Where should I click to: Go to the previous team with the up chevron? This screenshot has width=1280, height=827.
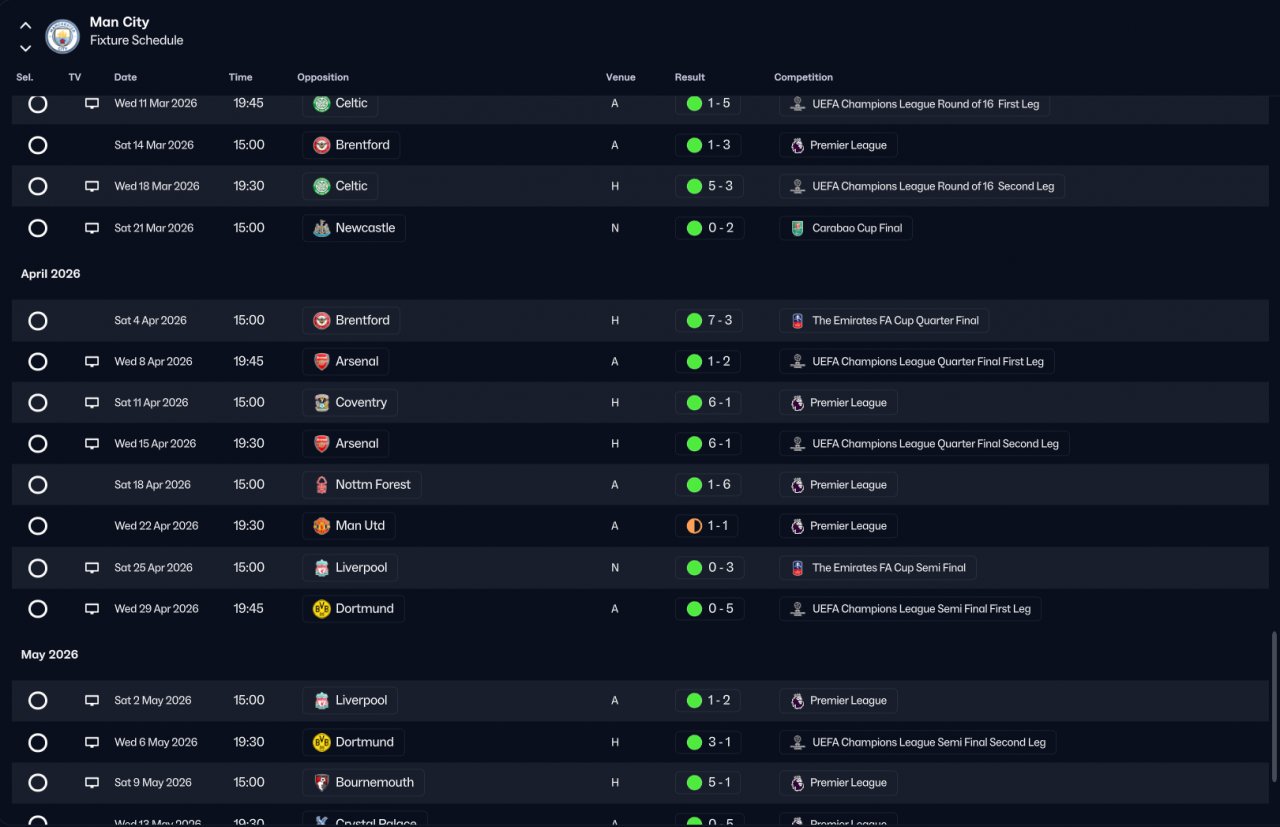tap(26, 26)
